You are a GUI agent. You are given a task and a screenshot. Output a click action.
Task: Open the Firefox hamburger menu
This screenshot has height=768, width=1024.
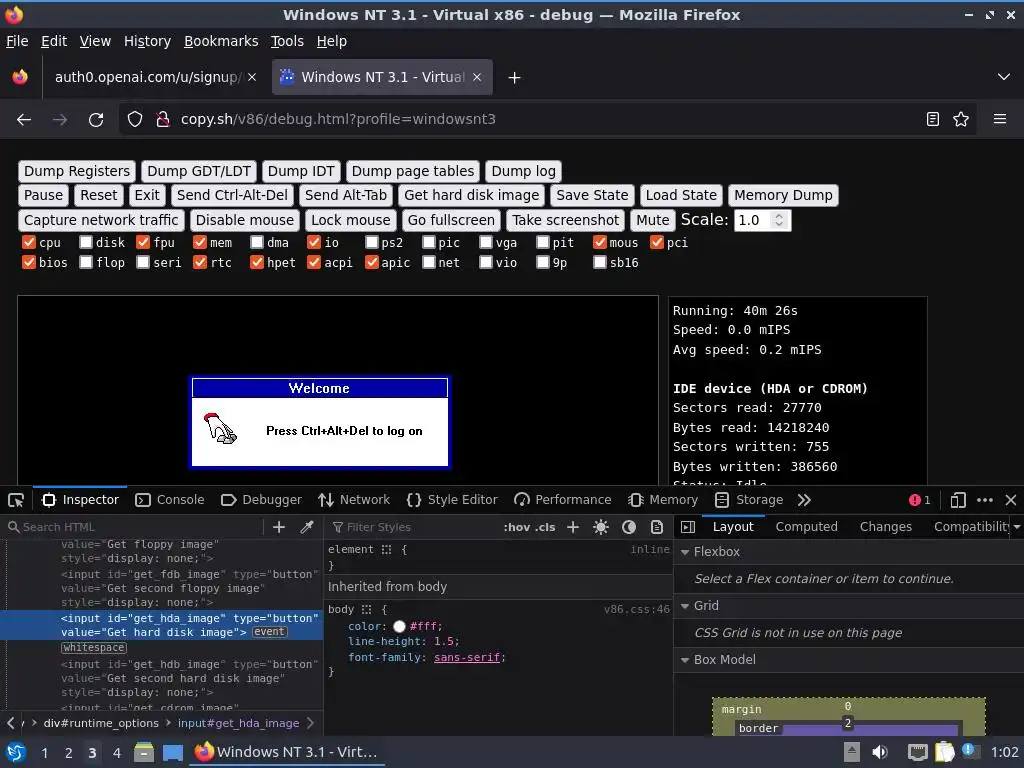point(1000,119)
